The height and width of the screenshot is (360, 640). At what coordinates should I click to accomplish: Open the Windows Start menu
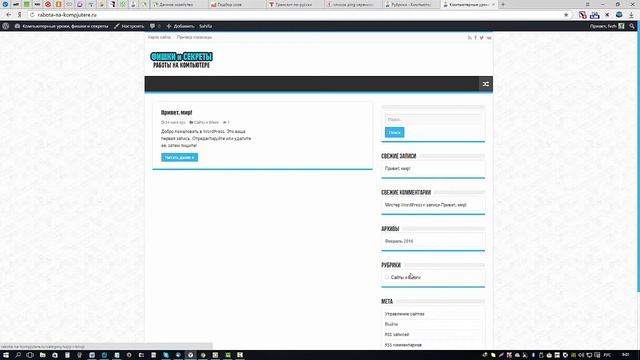(6, 355)
